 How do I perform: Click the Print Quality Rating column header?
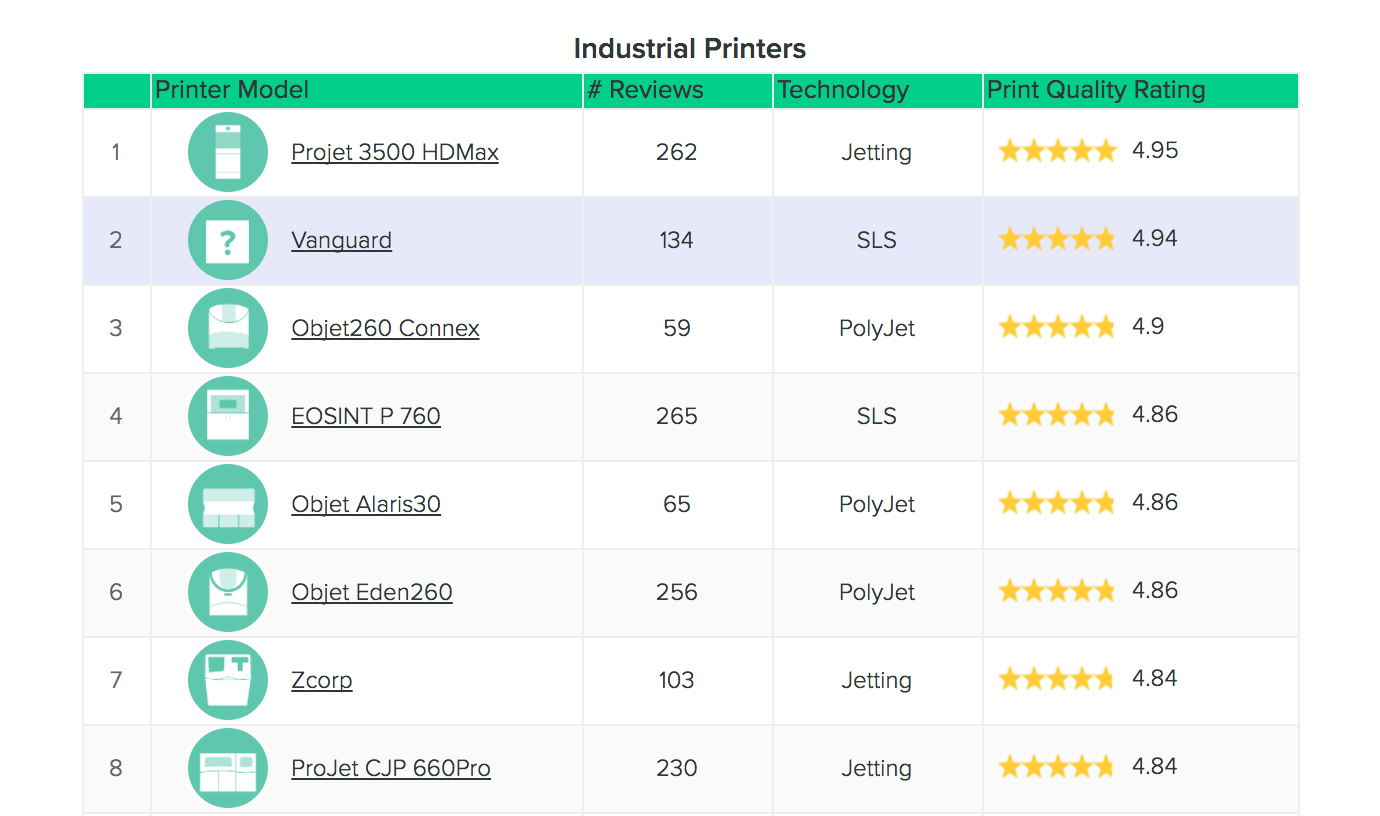[x=1096, y=90]
